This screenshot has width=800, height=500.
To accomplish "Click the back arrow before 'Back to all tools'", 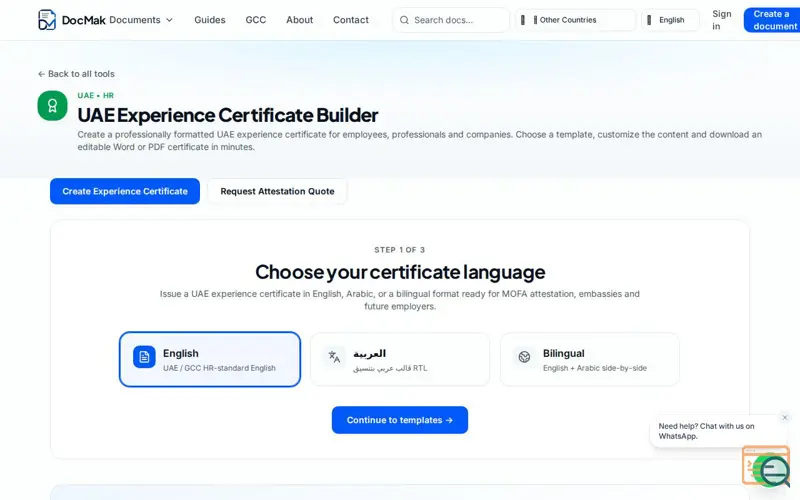I will 41,74.
